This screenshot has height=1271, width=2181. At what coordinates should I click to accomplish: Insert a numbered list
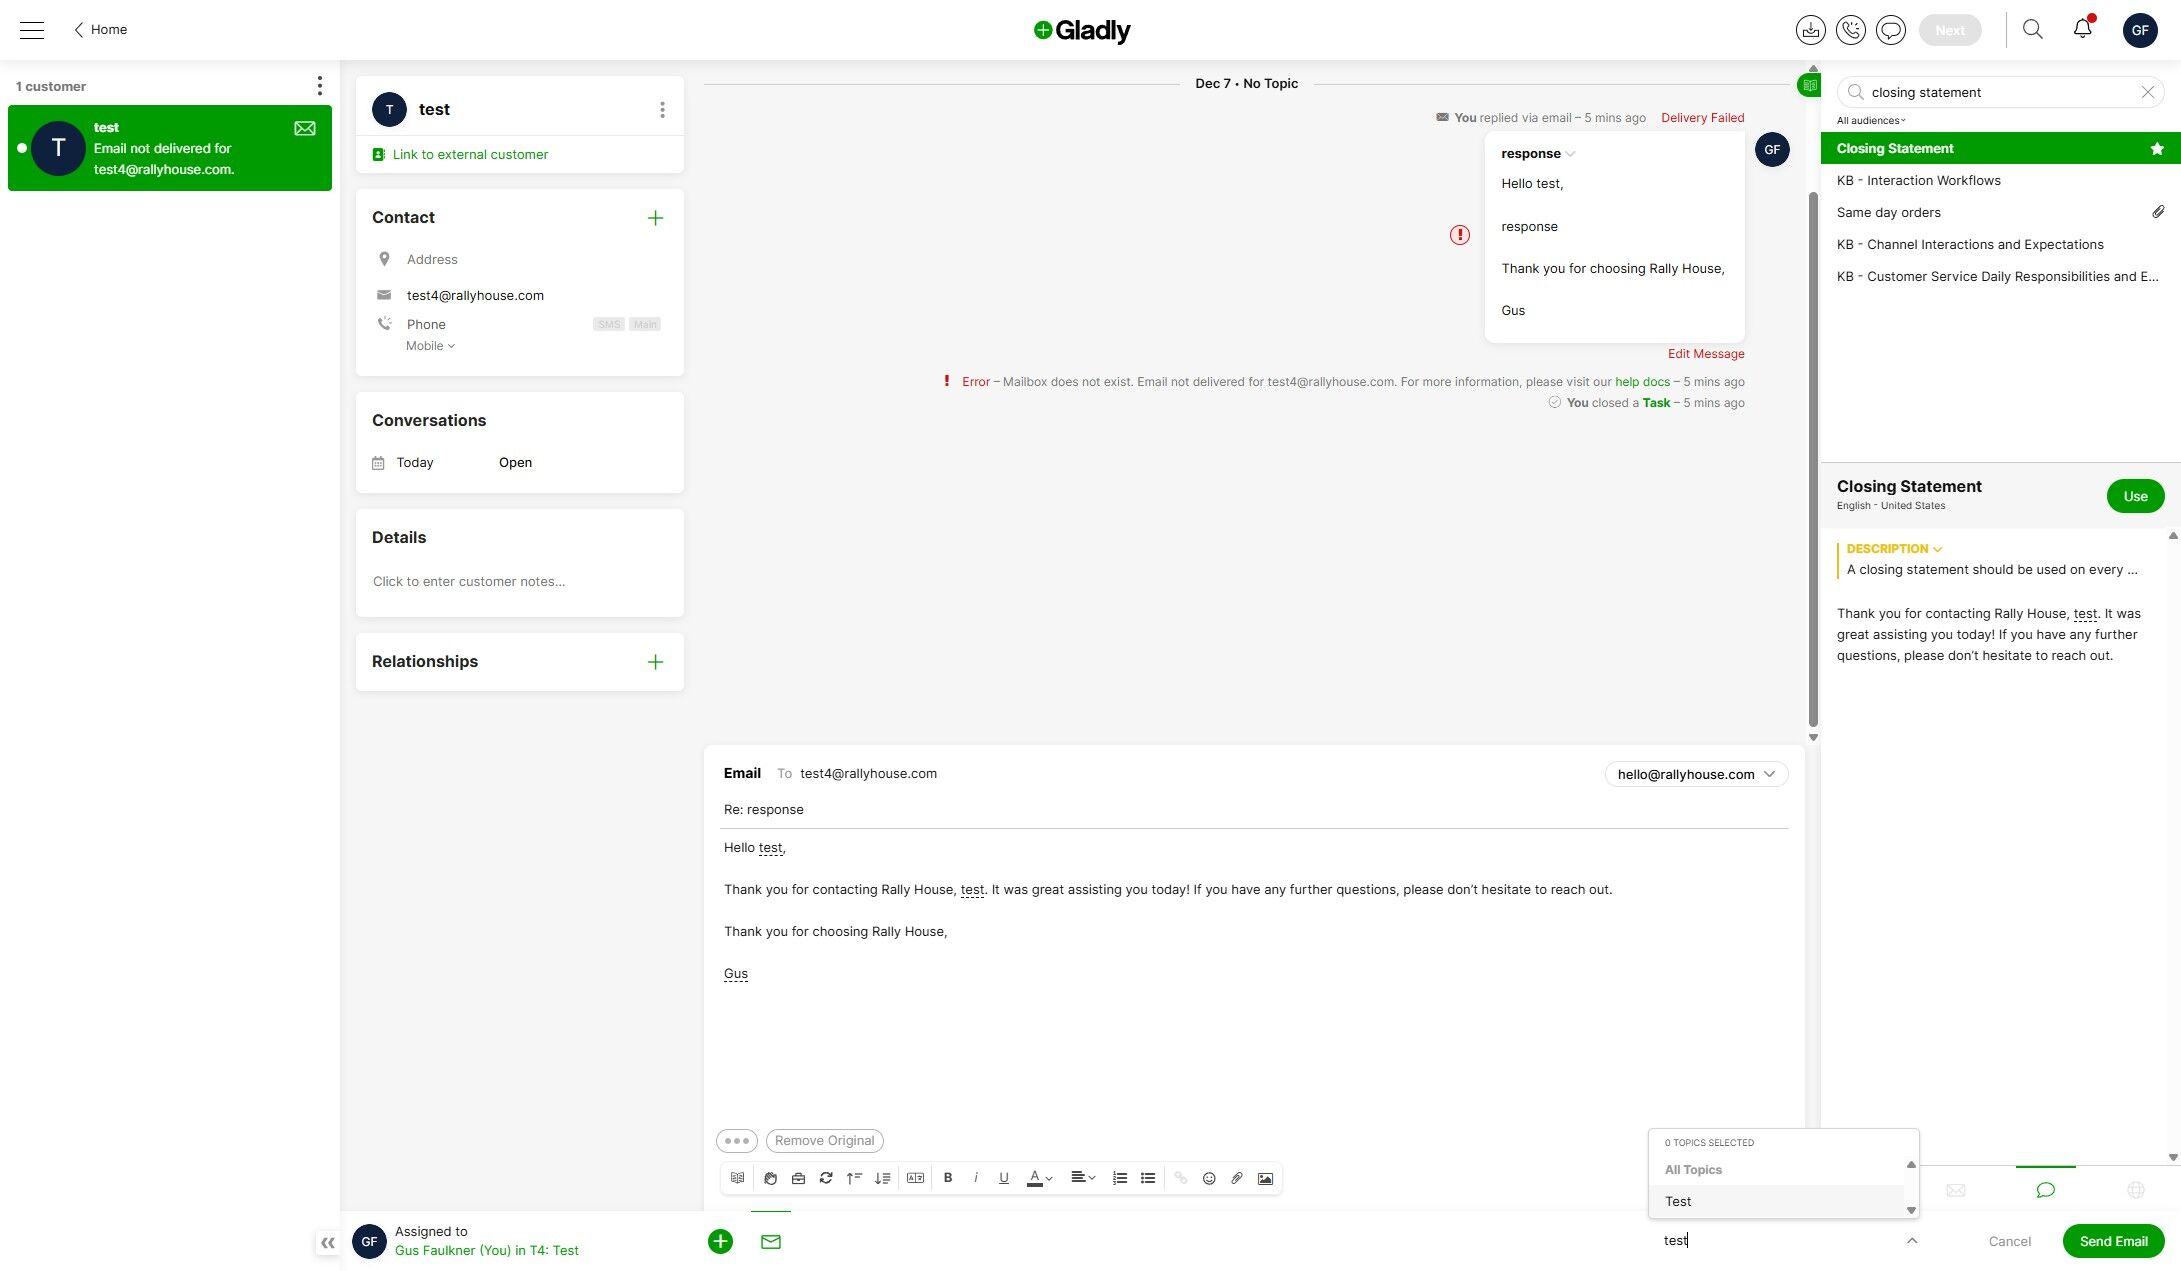(1120, 1178)
